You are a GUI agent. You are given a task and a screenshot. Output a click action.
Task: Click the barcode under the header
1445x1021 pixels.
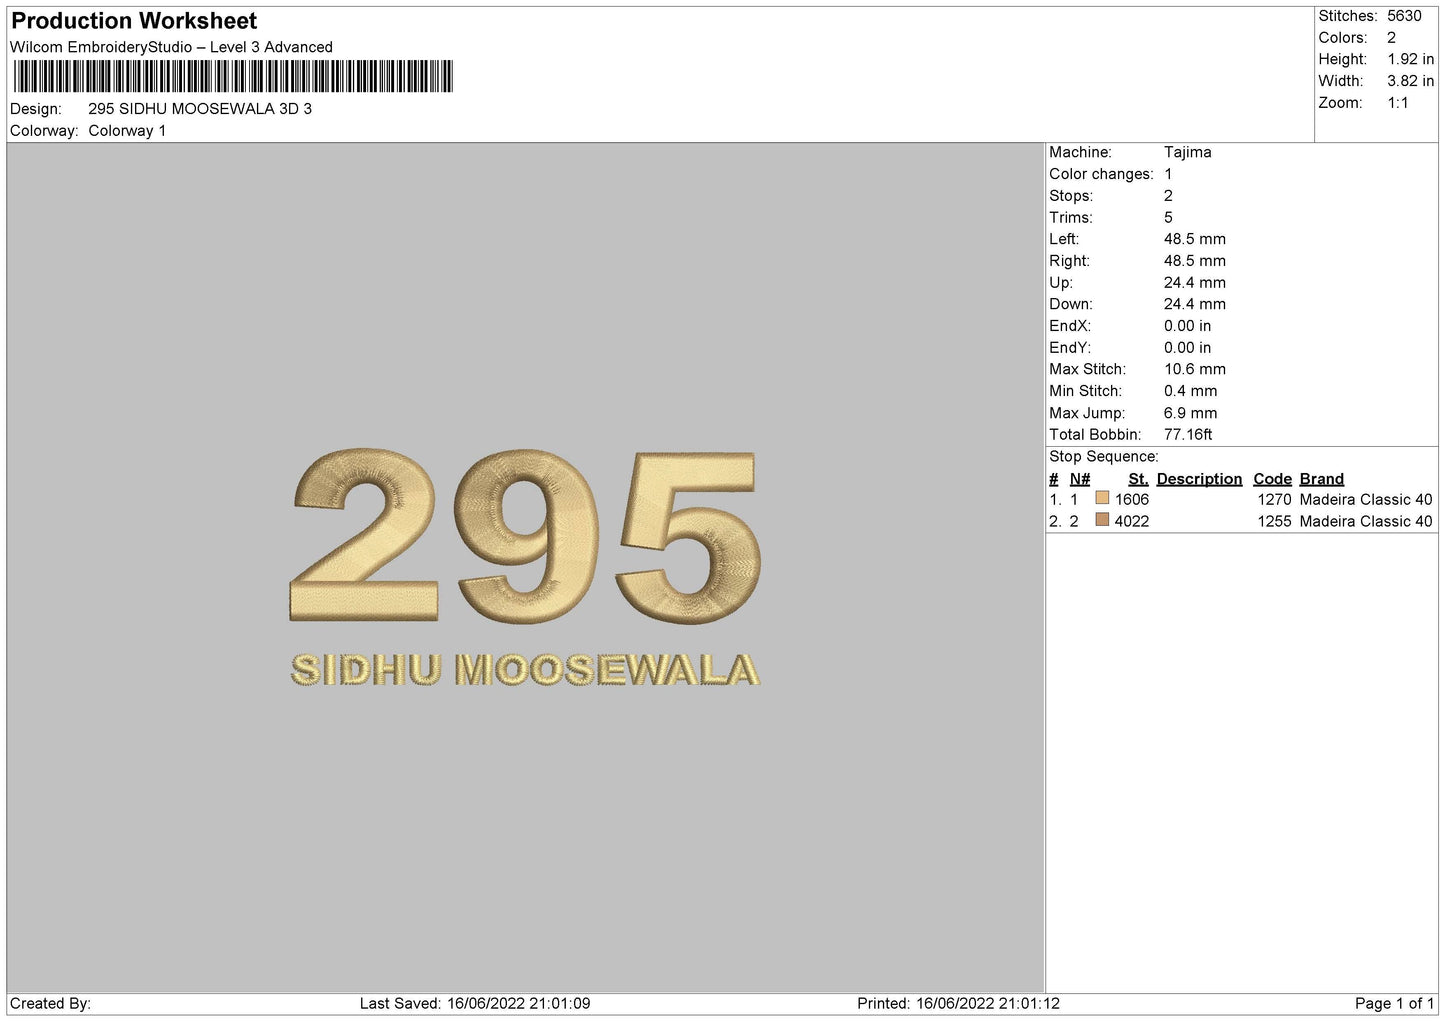point(233,76)
